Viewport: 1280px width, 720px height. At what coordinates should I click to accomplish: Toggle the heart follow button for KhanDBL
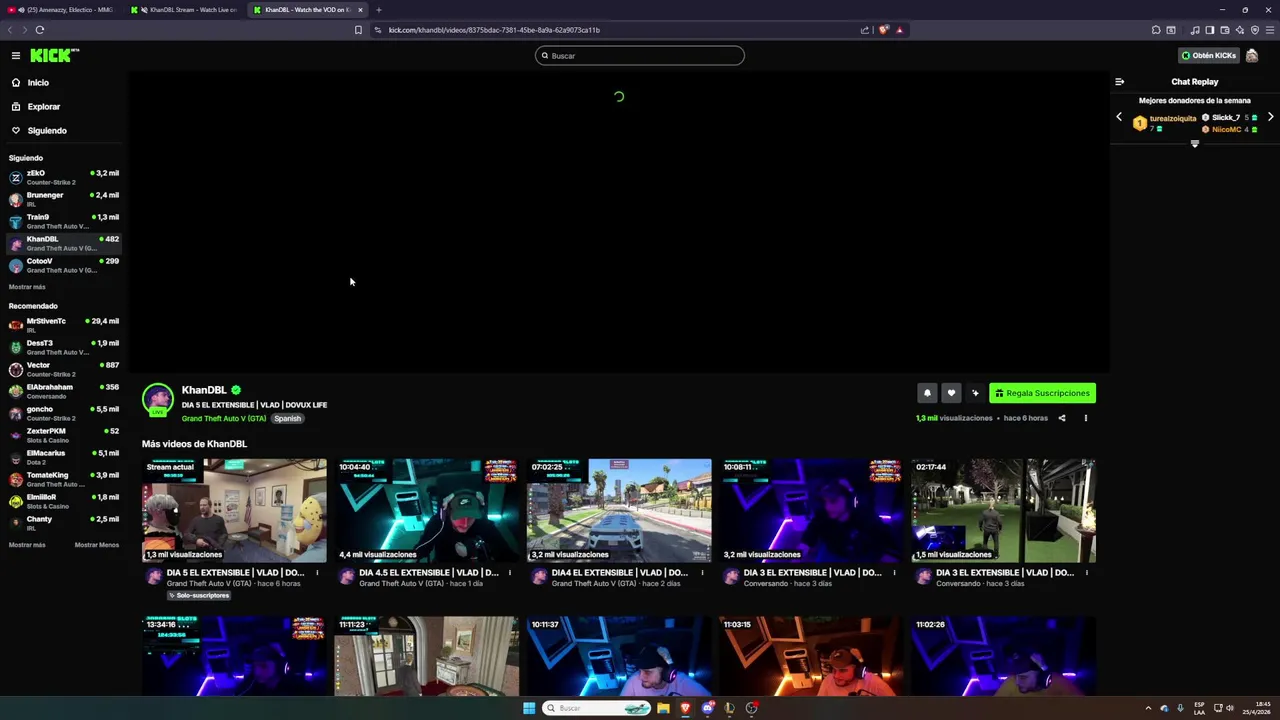[x=951, y=393]
